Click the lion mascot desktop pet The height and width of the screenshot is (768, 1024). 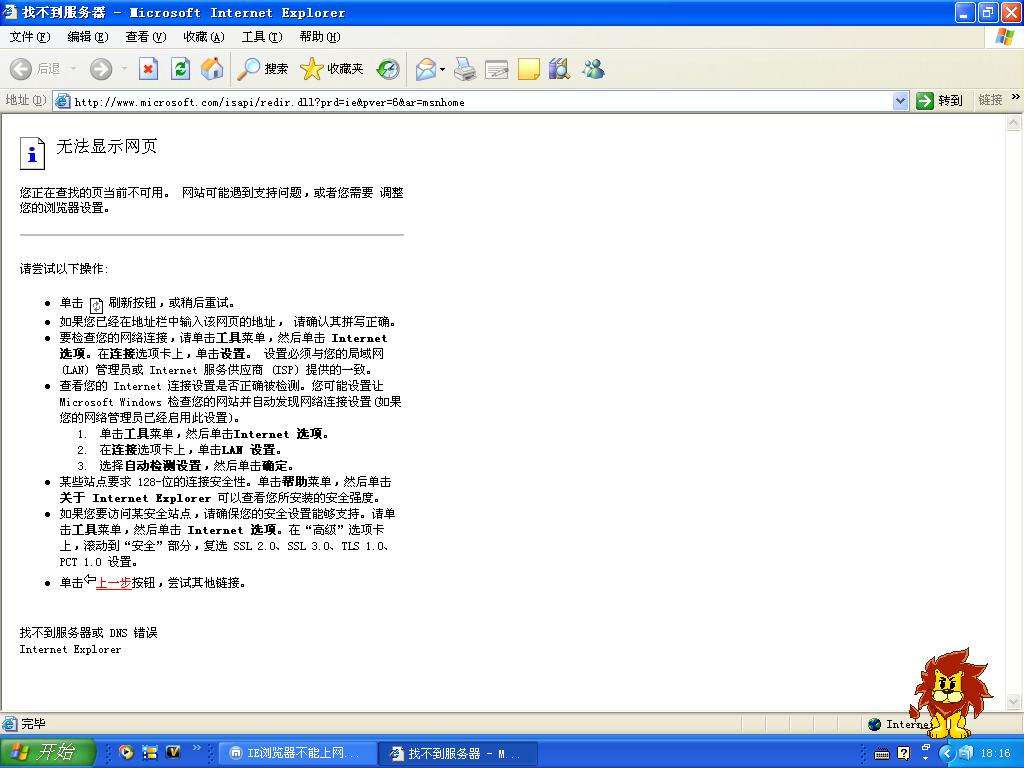point(951,694)
